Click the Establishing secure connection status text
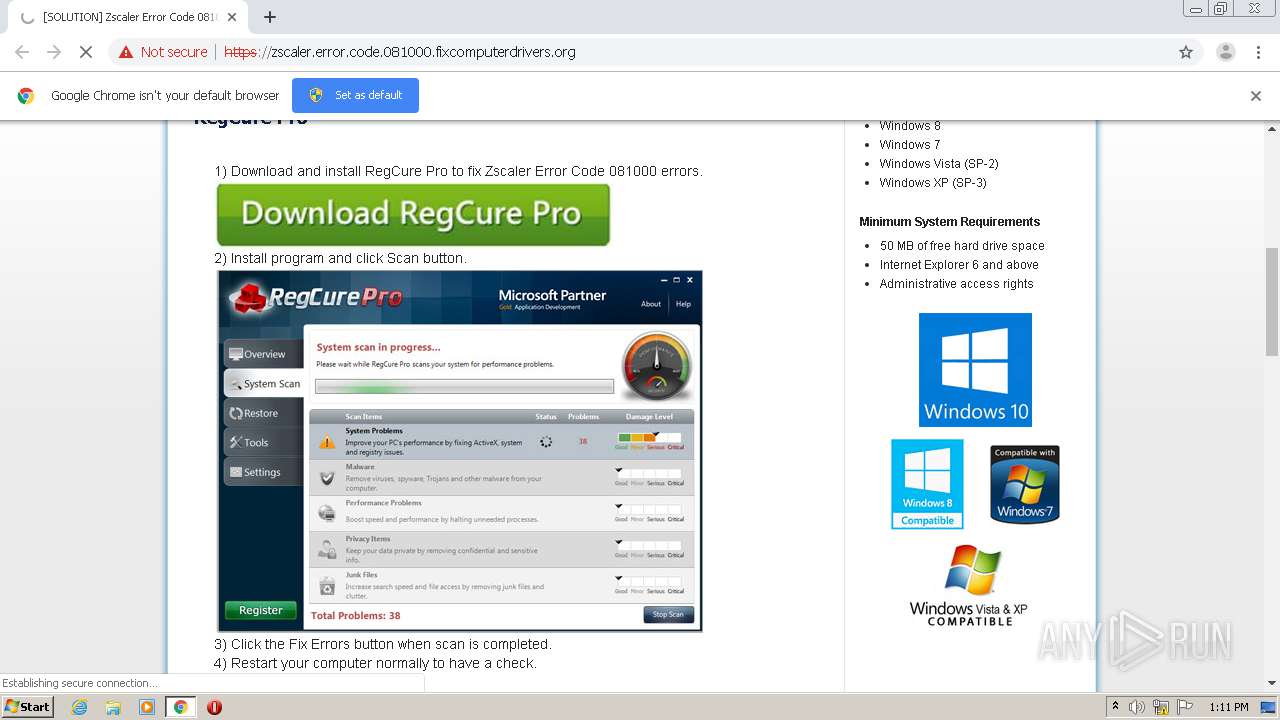The image size is (1280, 720). point(80,683)
